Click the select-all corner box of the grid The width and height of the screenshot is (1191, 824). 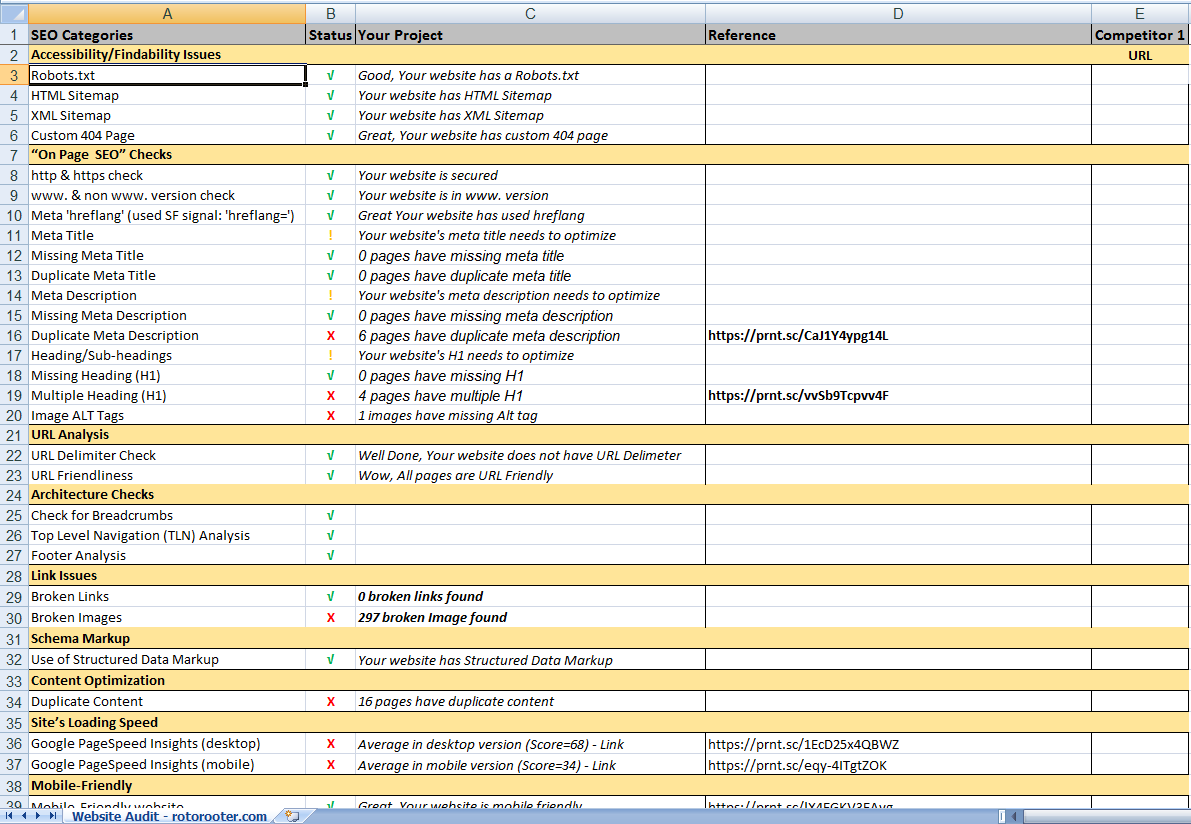tap(13, 13)
